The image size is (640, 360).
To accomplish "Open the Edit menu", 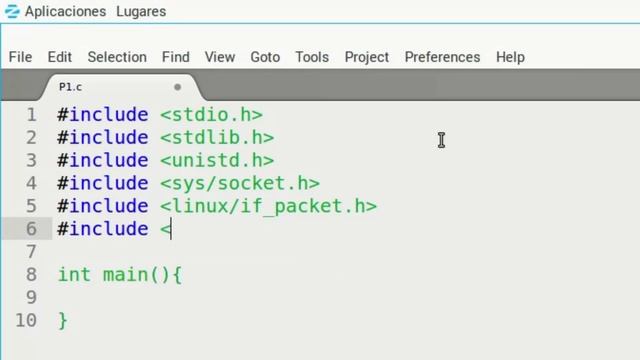I will click(x=60, y=57).
